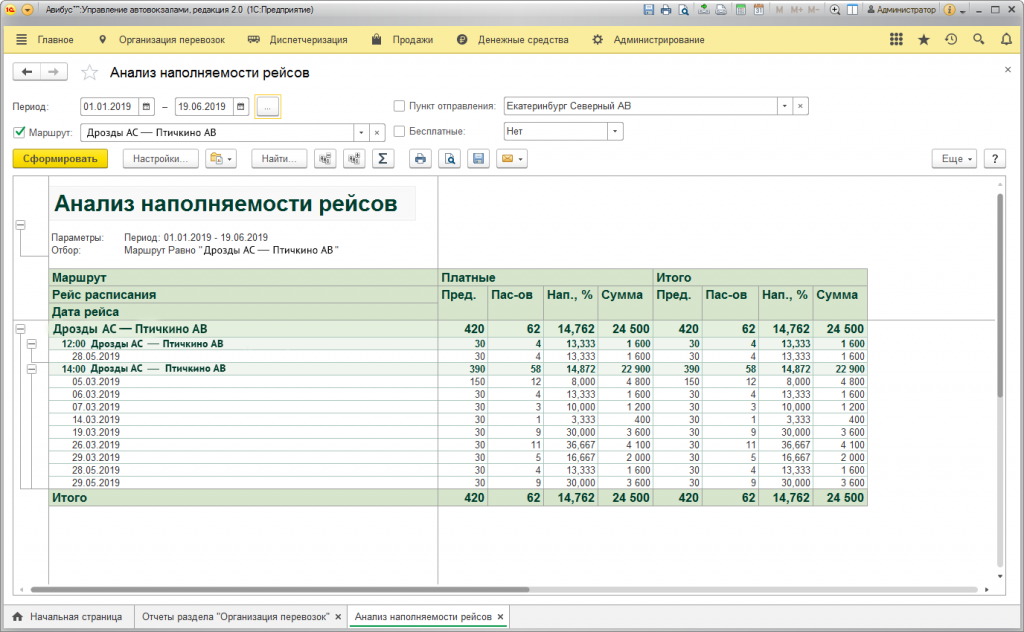Print the report using the printer icon below the filters
Image resolution: width=1024 pixels, height=632 pixels.
coord(421,159)
